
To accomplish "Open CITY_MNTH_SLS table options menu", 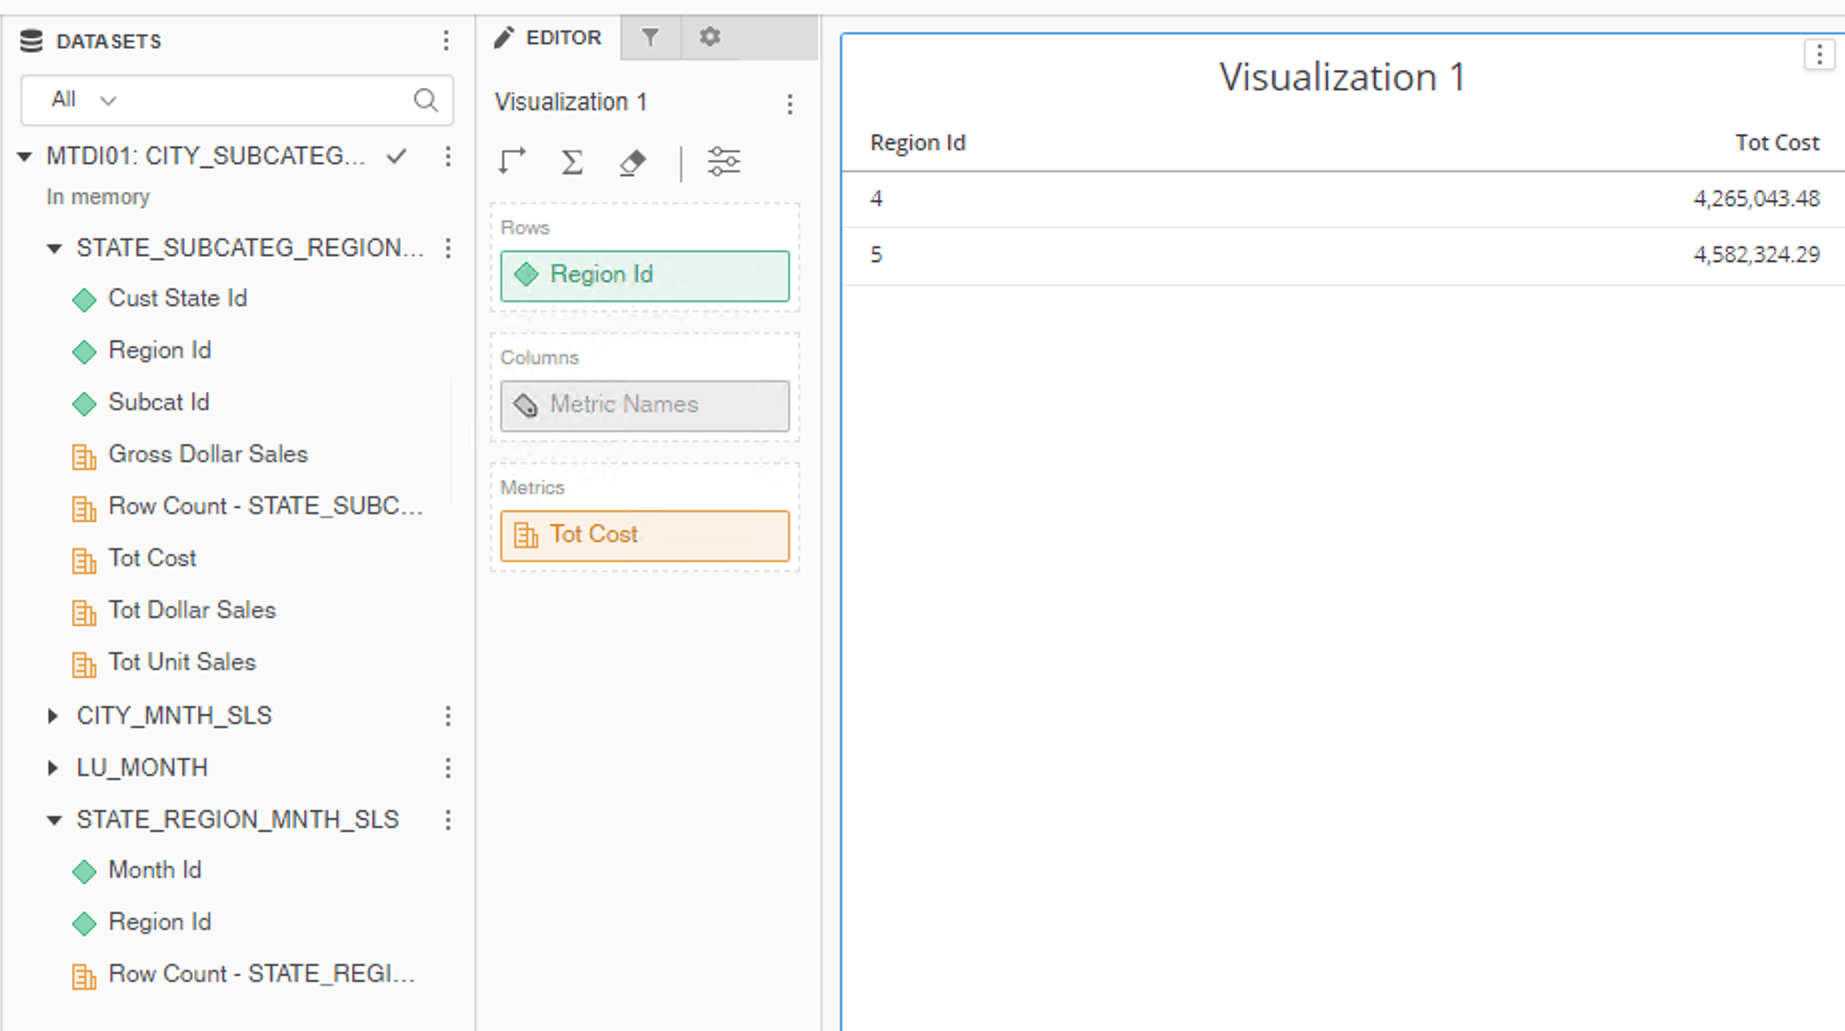I will click(x=448, y=716).
